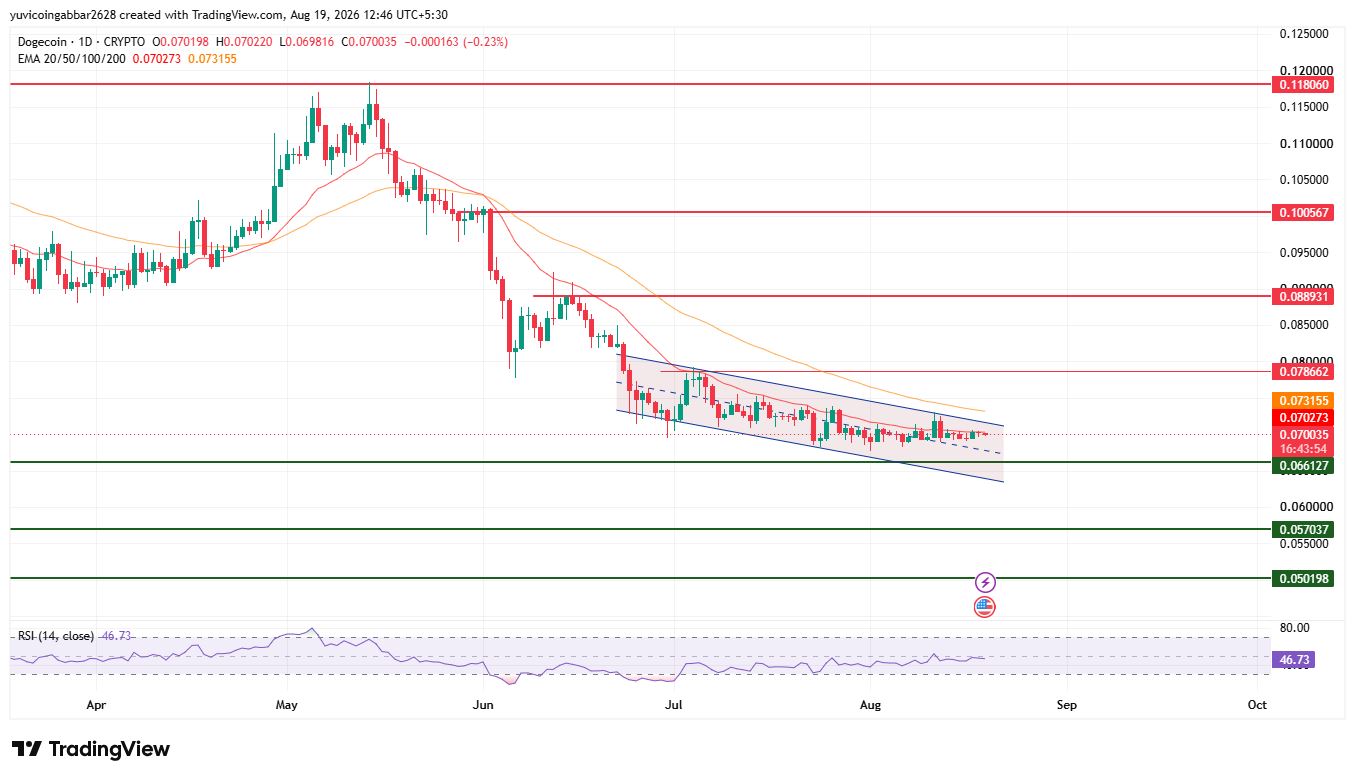Click the low value L0.069816
The image size is (1355, 779).
pos(308,42)
